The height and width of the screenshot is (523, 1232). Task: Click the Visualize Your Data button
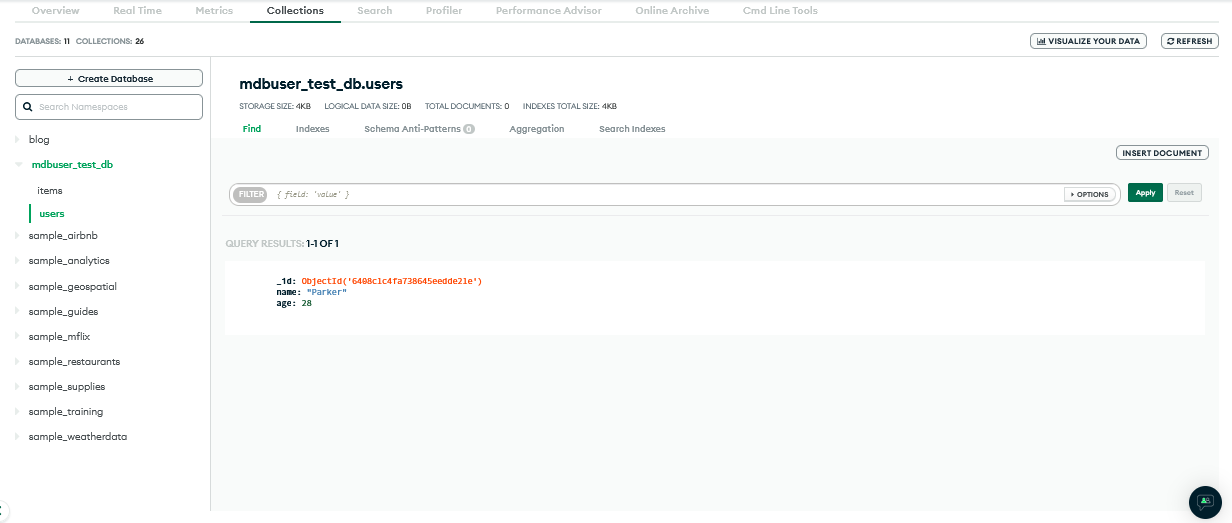point(1088,41)
